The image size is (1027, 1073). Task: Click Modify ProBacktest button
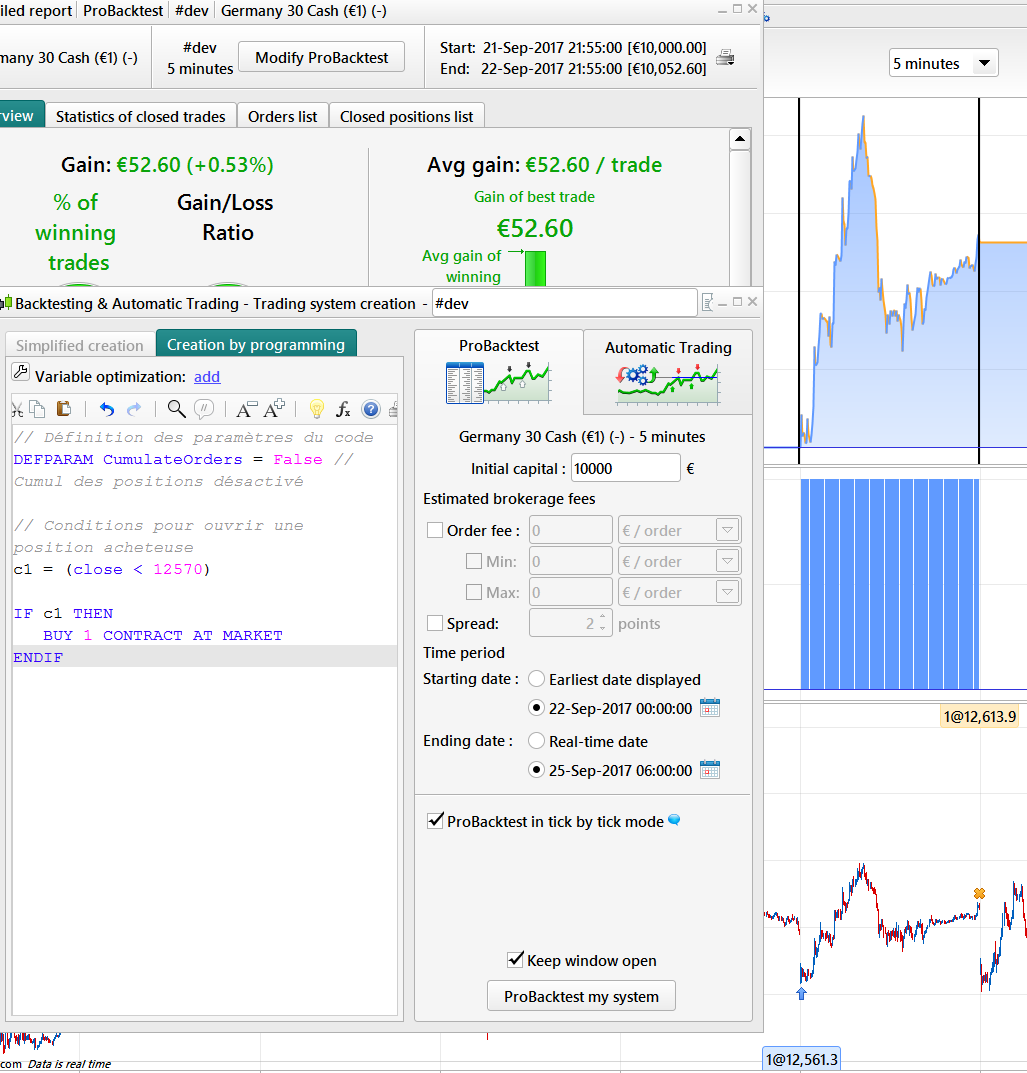(322, 57)
